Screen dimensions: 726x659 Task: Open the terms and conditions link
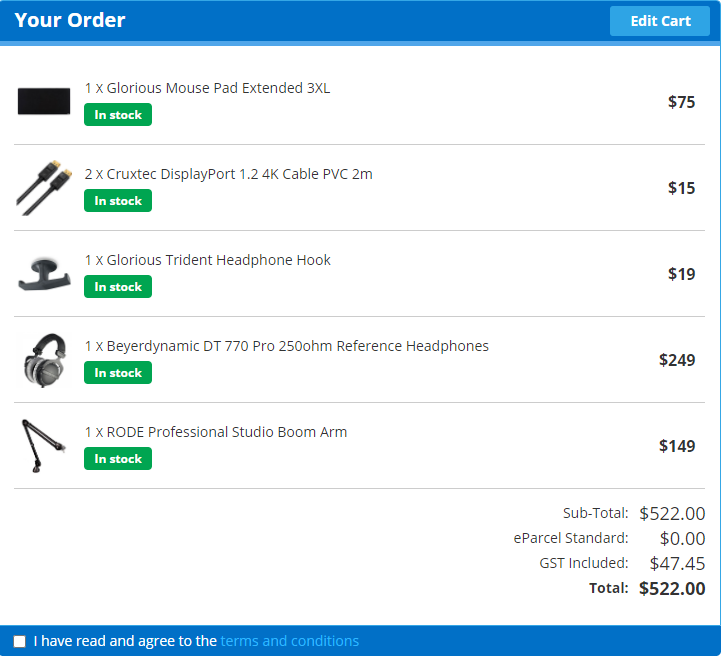[x=289, y=641]
